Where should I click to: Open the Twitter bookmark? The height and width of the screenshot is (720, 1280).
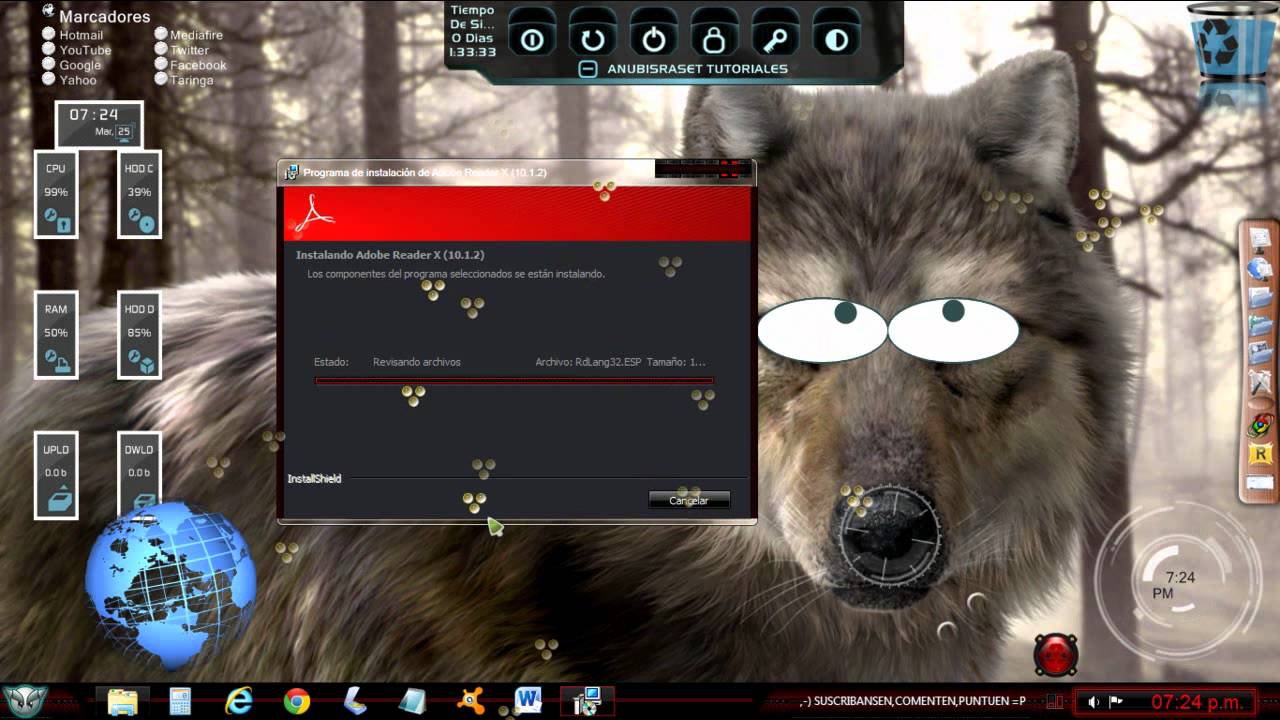point(182,50)
